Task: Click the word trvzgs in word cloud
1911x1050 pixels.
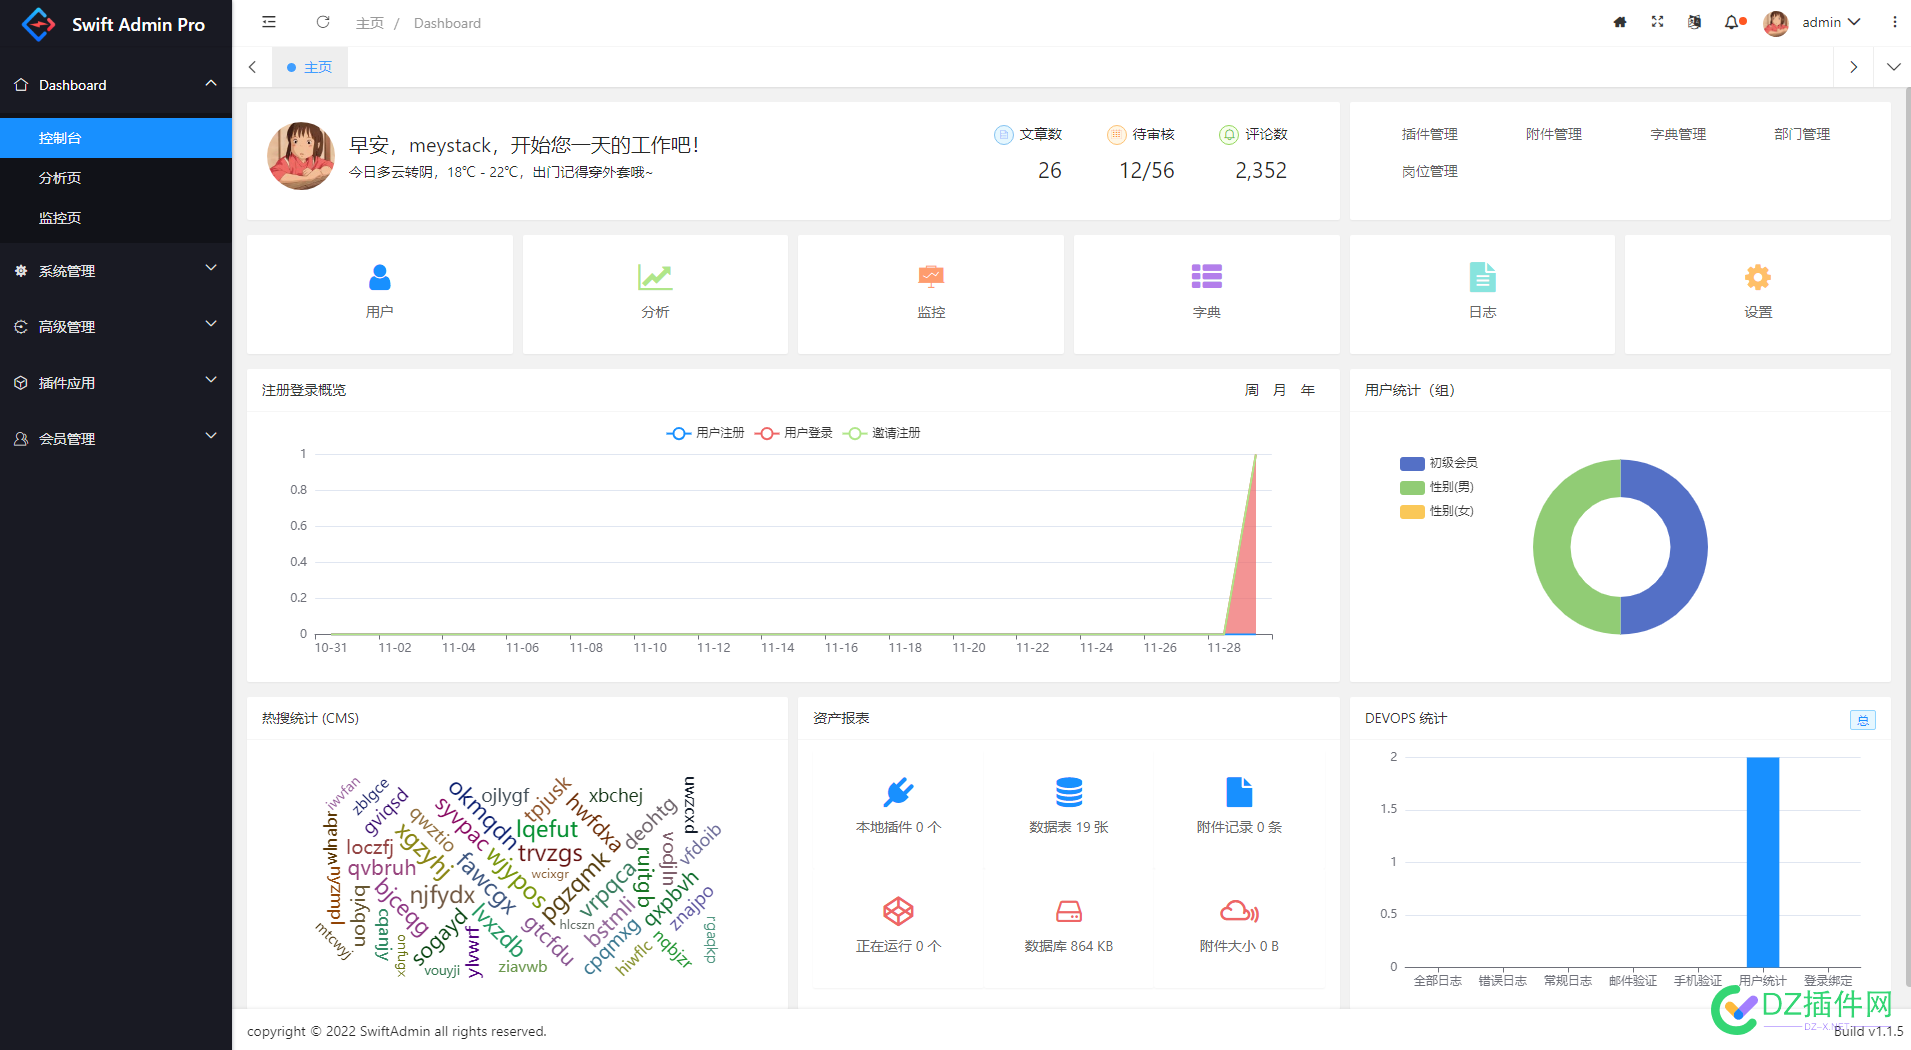Action: click(550, 853)
